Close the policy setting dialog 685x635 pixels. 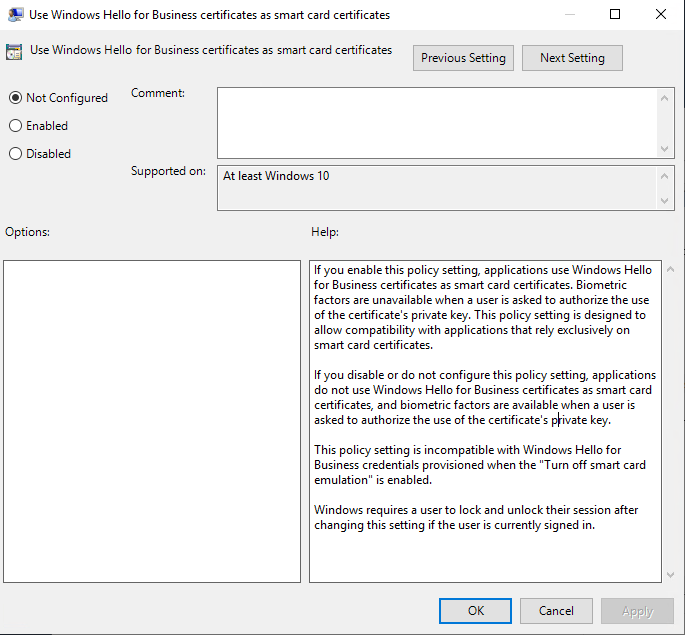point(661,15)
